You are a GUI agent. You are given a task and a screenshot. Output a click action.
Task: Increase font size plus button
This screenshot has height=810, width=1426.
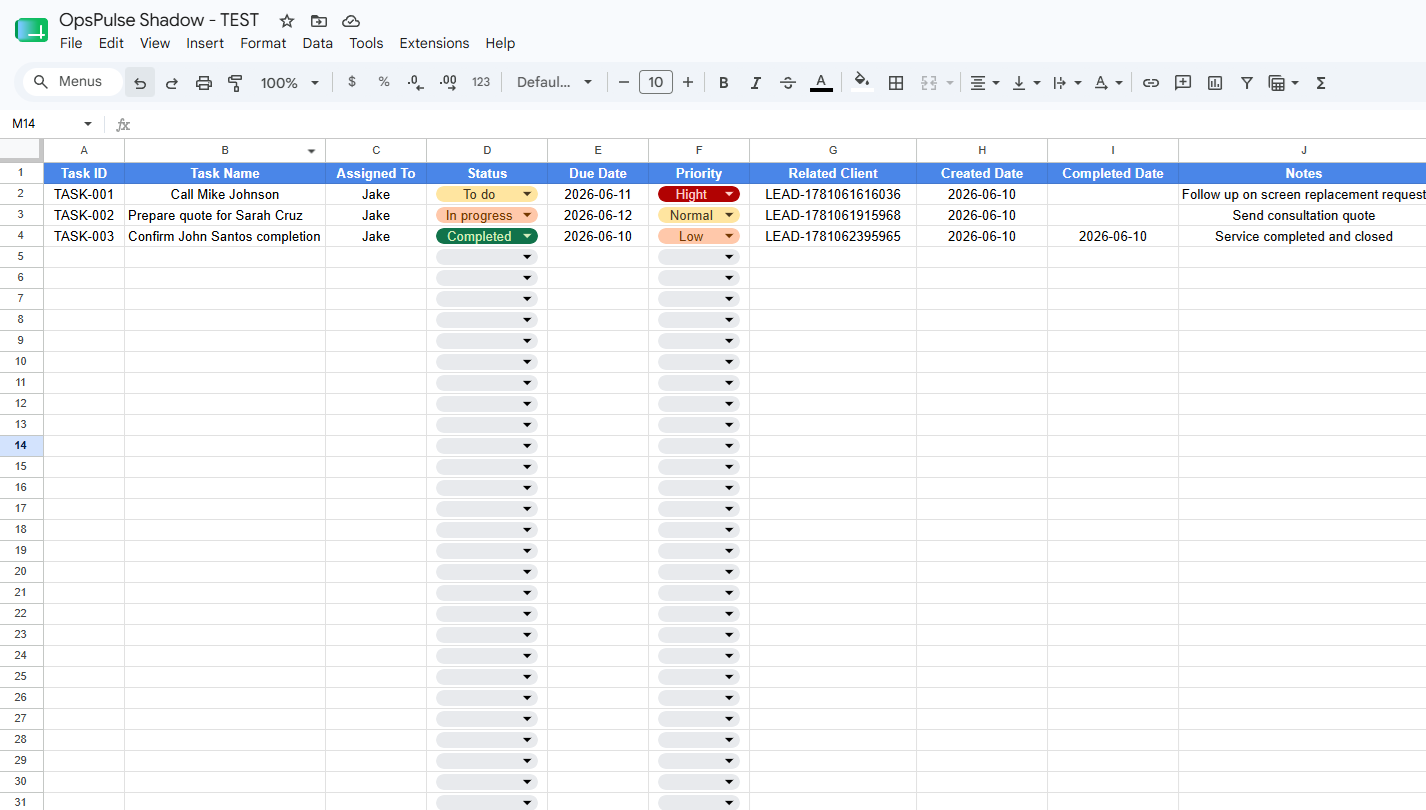point(688,83)
